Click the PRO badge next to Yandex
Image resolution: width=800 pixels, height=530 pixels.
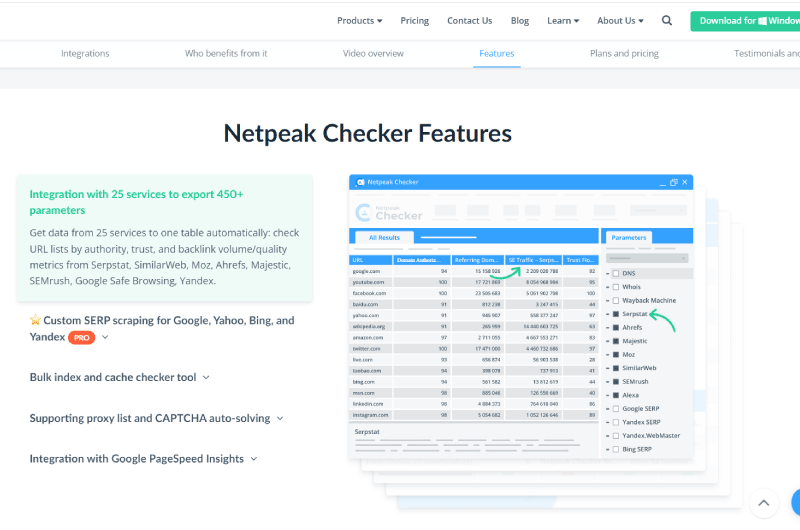pyautogui.click(x=82, y=338)
